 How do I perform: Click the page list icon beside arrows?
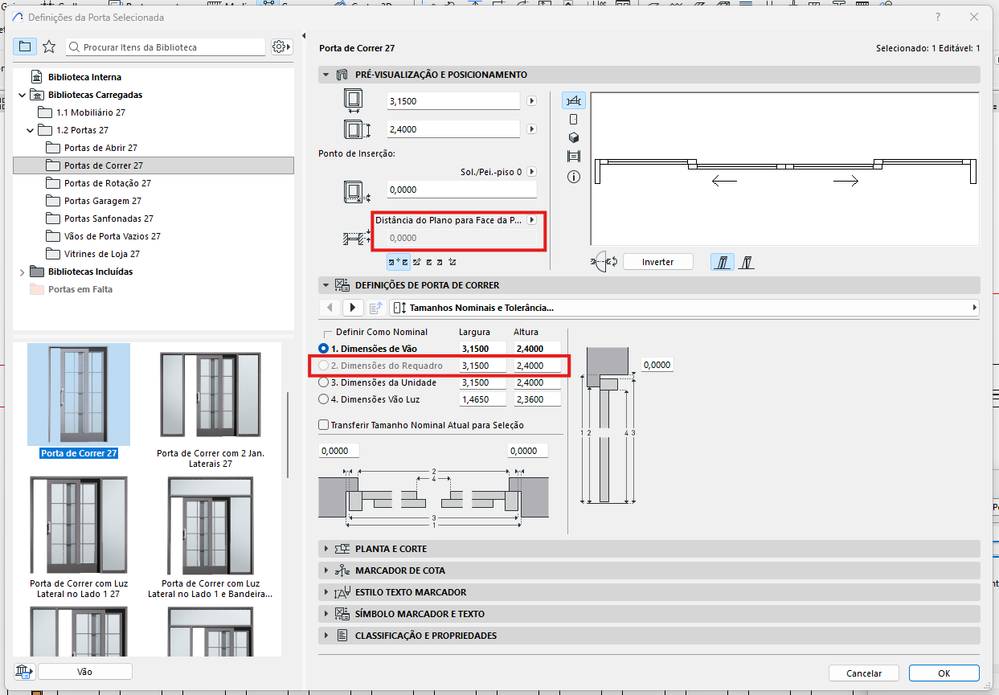376,308
